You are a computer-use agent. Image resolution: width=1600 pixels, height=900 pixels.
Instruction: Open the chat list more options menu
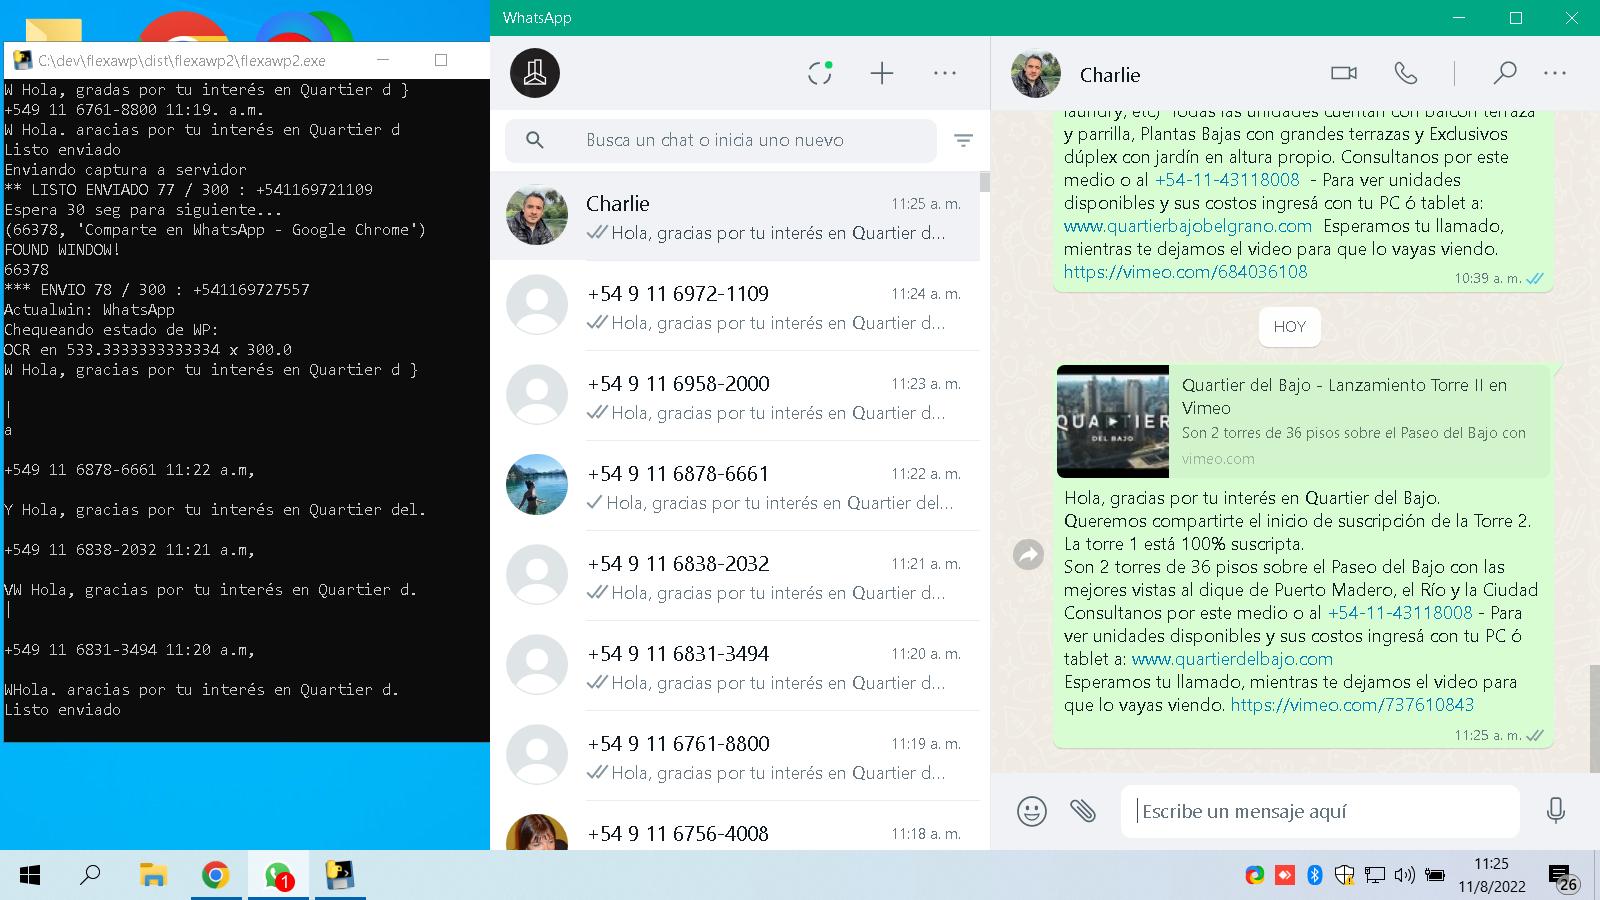[x=944, y=73]
